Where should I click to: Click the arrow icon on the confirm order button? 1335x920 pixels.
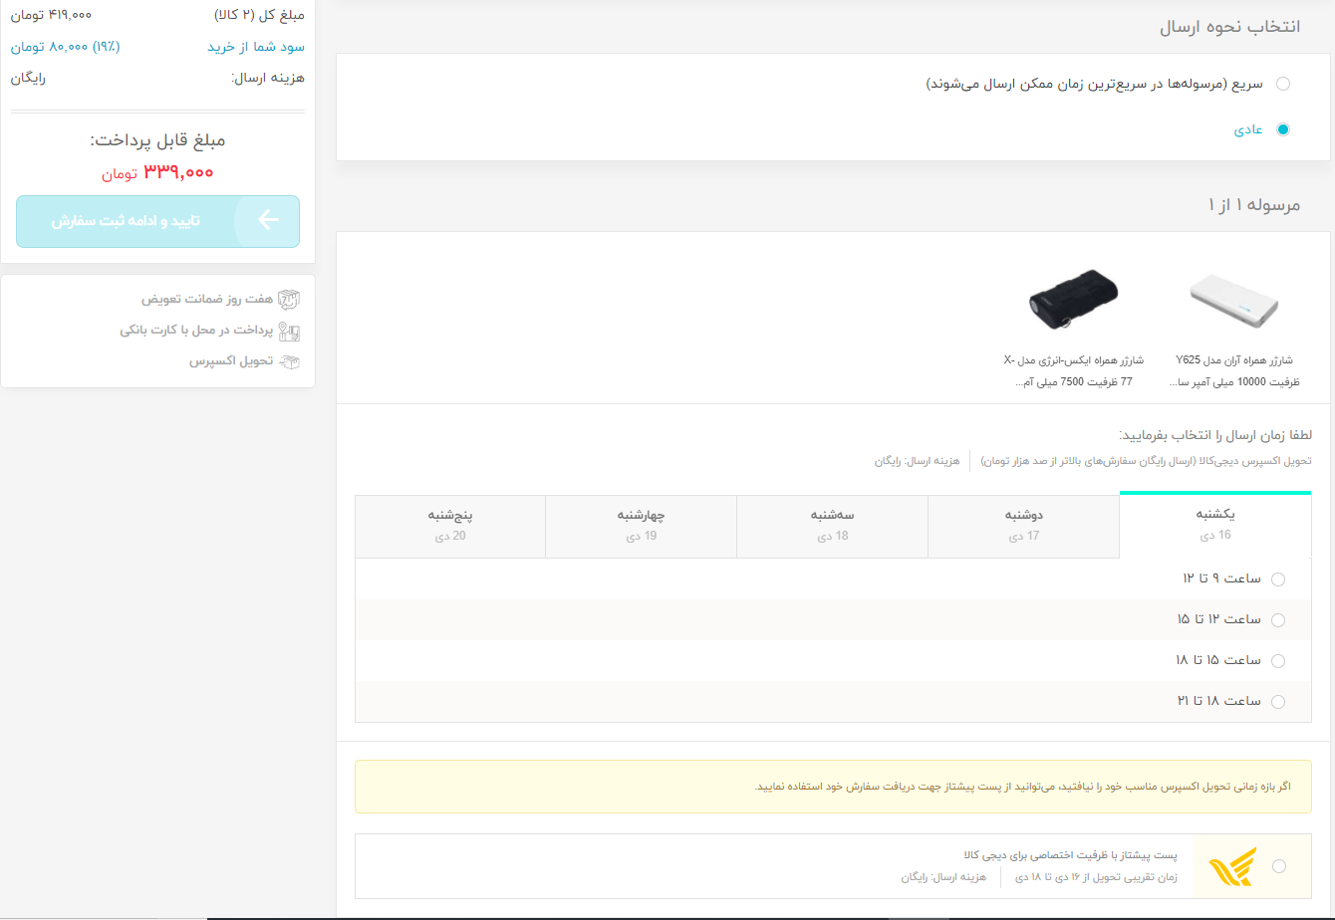267,221
